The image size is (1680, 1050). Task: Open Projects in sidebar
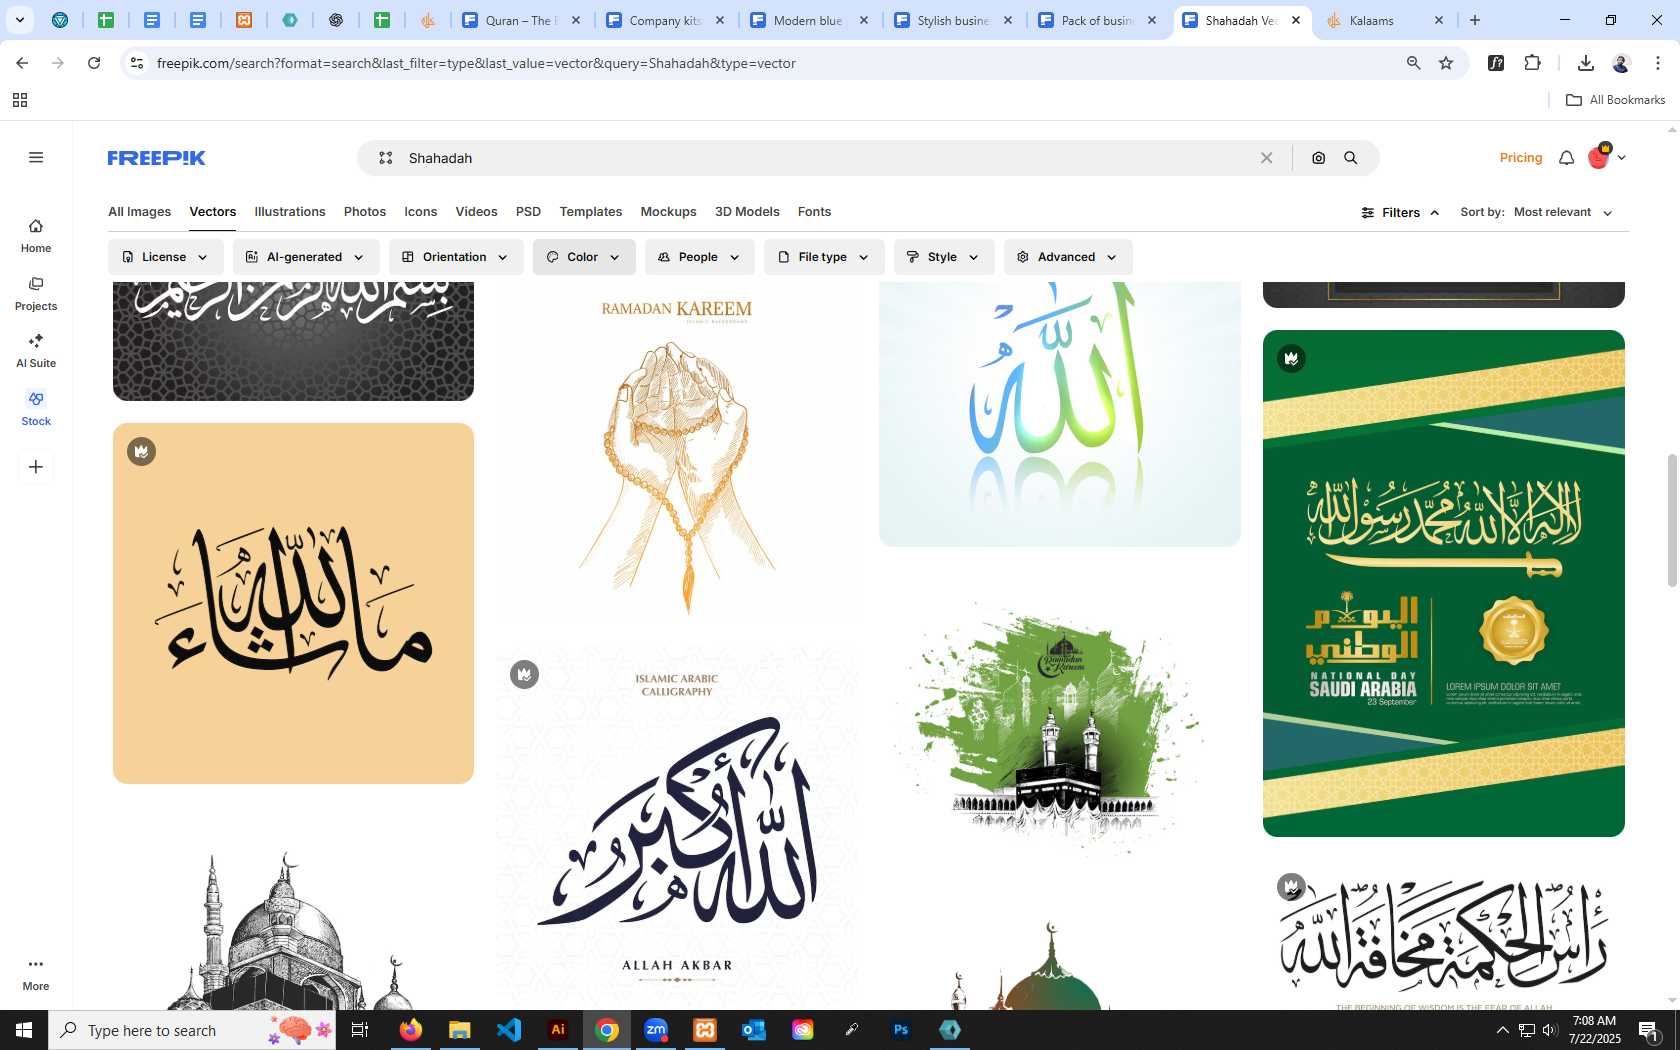36,294
